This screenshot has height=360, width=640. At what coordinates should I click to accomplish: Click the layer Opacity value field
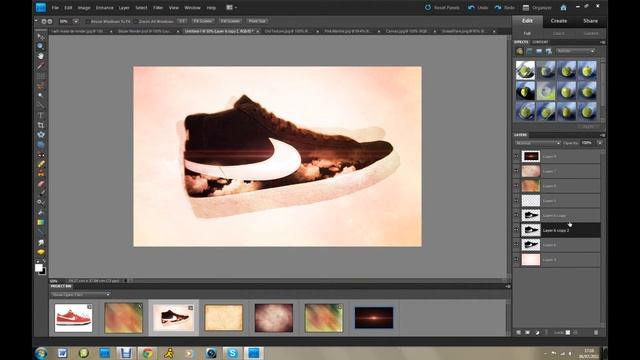[587, 143]
